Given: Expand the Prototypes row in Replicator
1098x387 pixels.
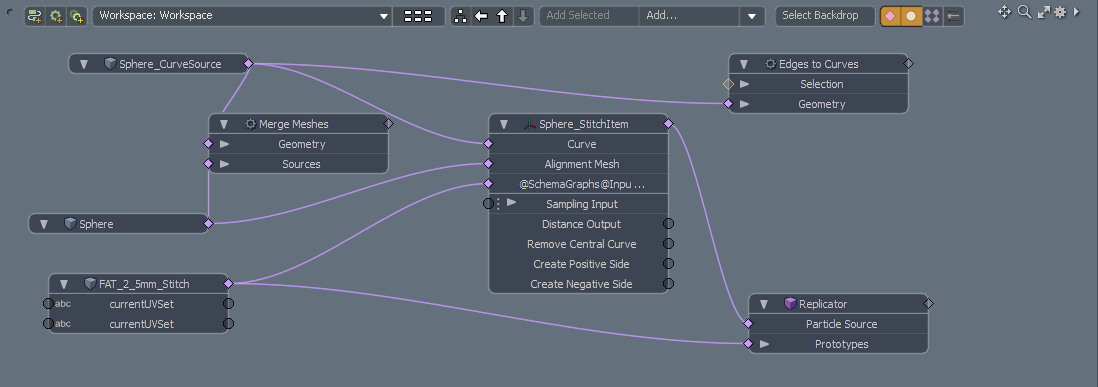Looking at the screenshot, I should point(765,344).
